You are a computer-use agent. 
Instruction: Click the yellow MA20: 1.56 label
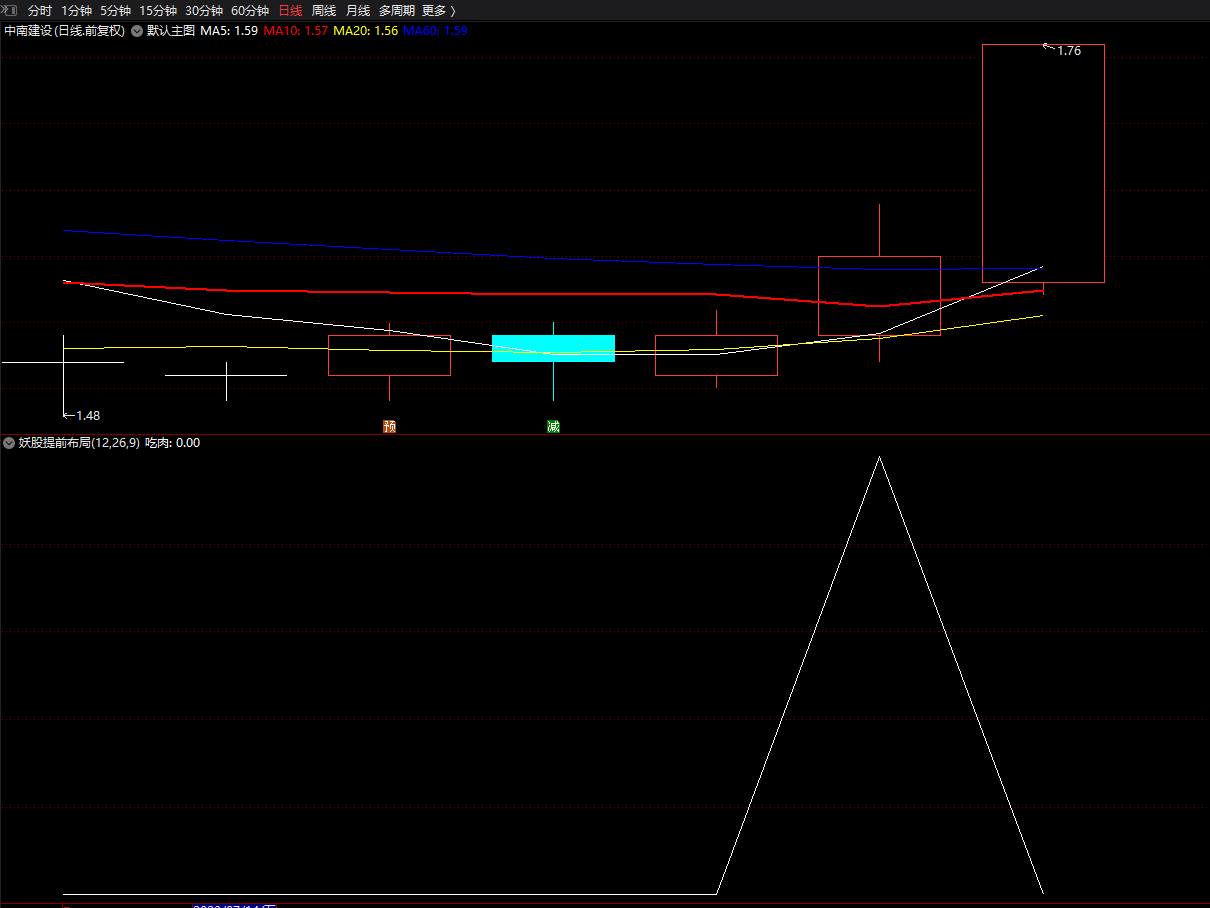coord(366,31)
